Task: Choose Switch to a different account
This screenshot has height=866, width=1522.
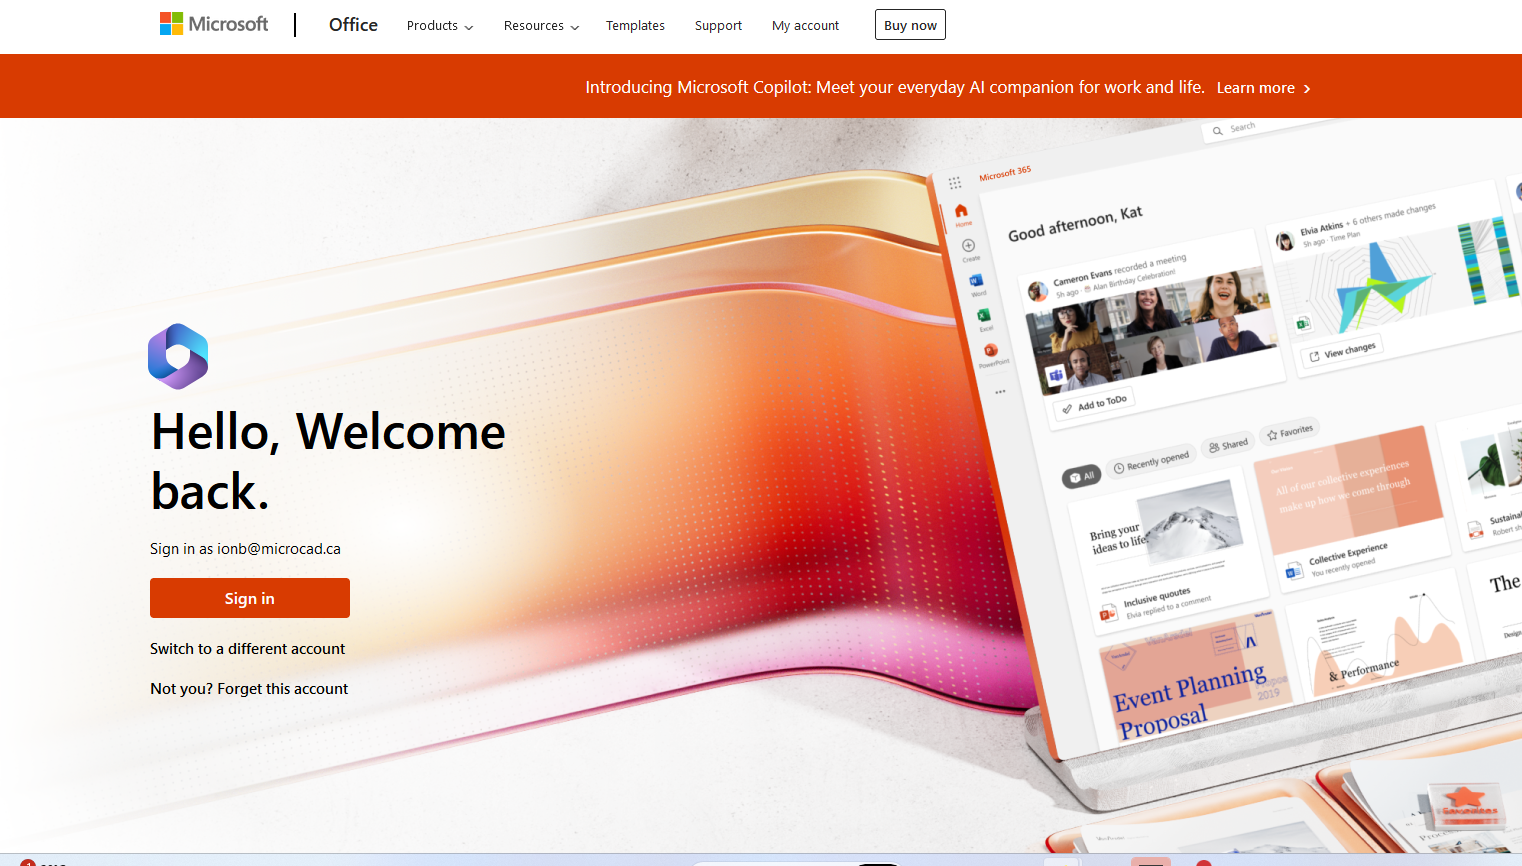Action: tap(247, 649)
